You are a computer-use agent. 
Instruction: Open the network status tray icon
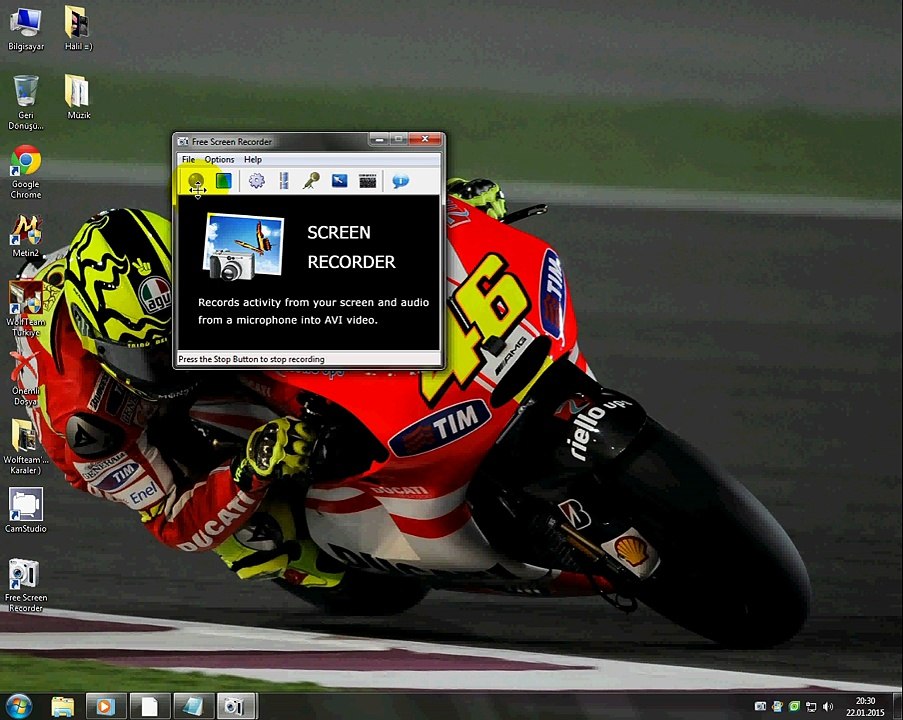click(811, 706)
